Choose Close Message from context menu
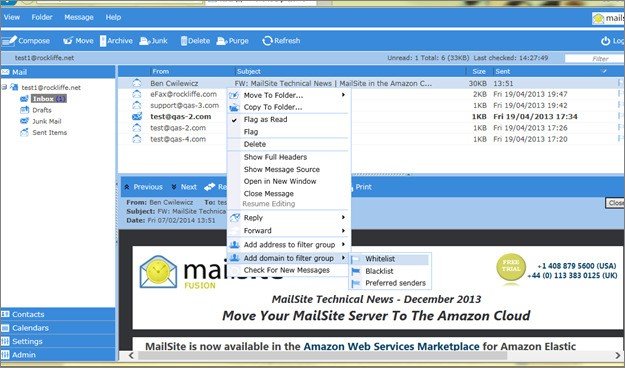The width and height of the screenshot is (625, 368). pyautogui.click(x=269, y=194)
